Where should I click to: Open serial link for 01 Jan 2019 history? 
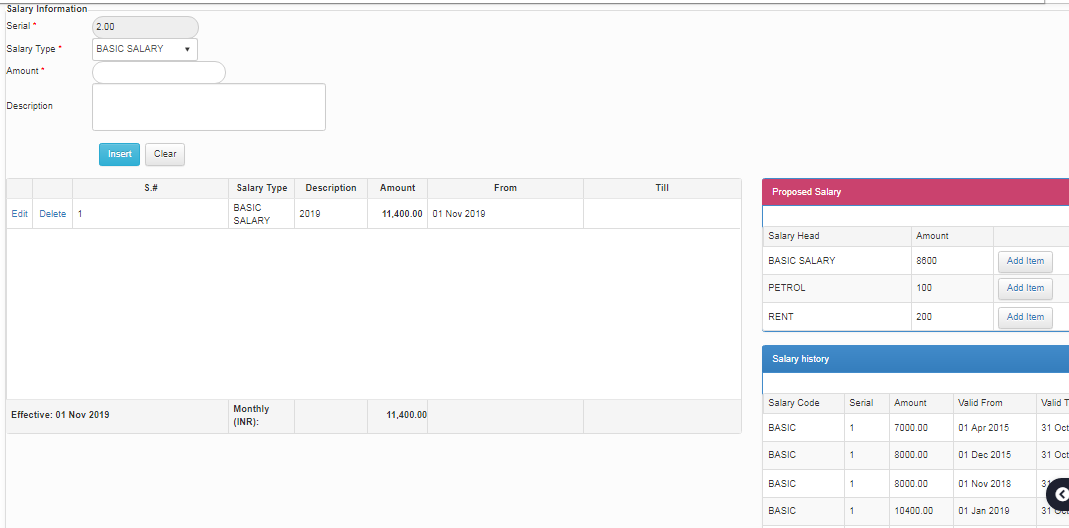tap(852, 511)
